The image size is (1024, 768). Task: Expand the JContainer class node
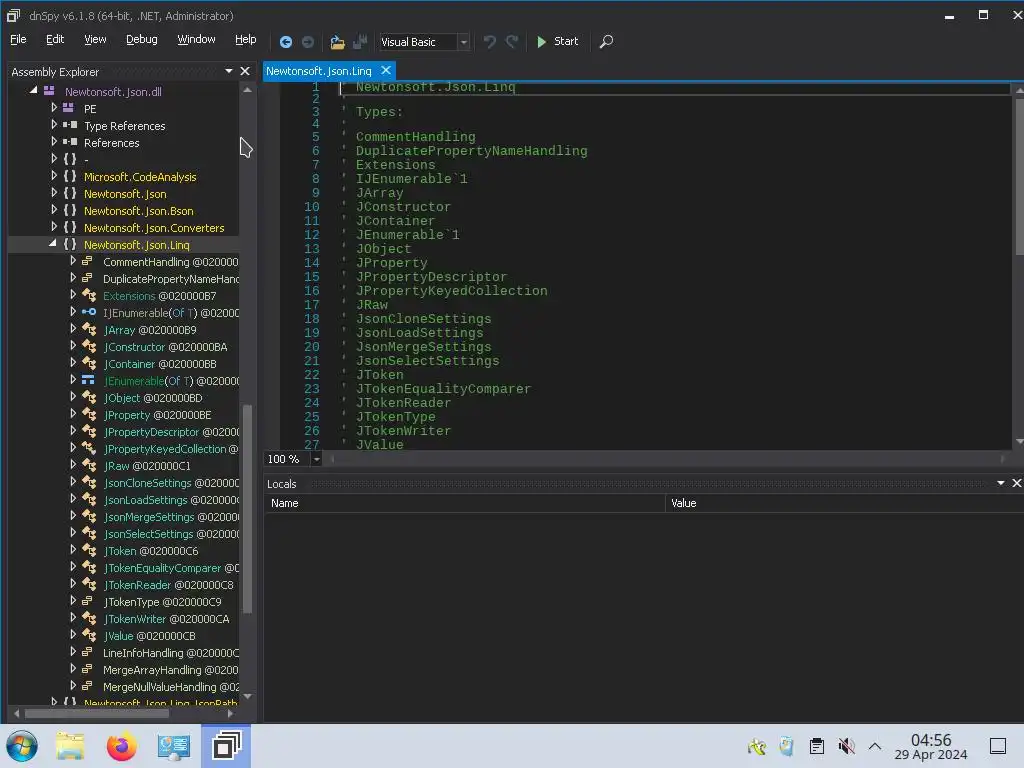[x=73, y=363]
